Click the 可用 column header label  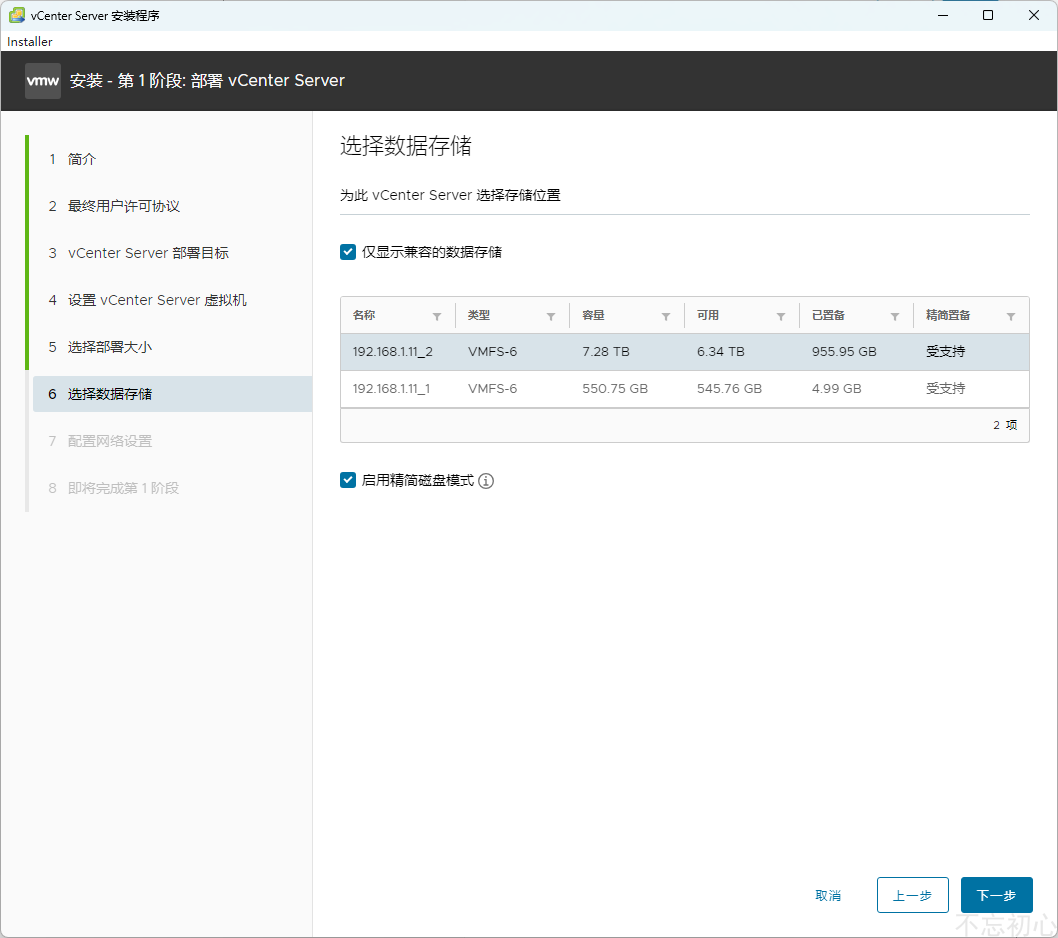708,315
